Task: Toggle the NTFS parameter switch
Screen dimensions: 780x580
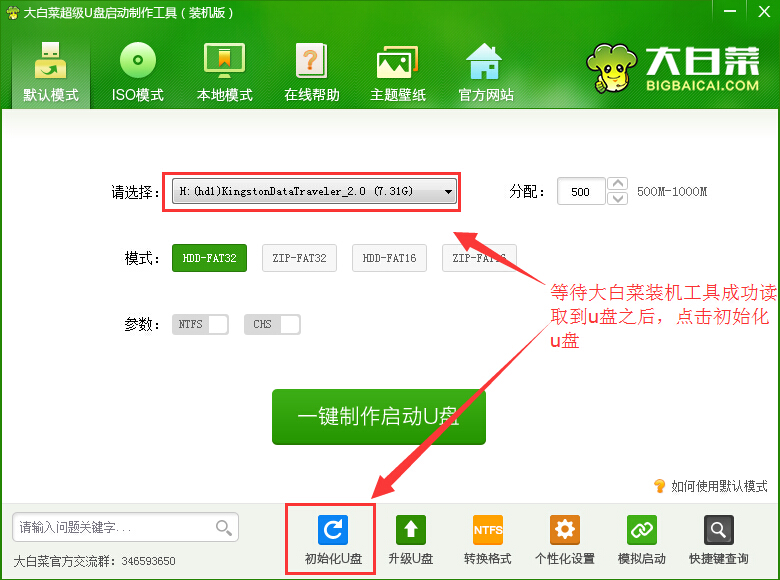Action: point(200,324)
